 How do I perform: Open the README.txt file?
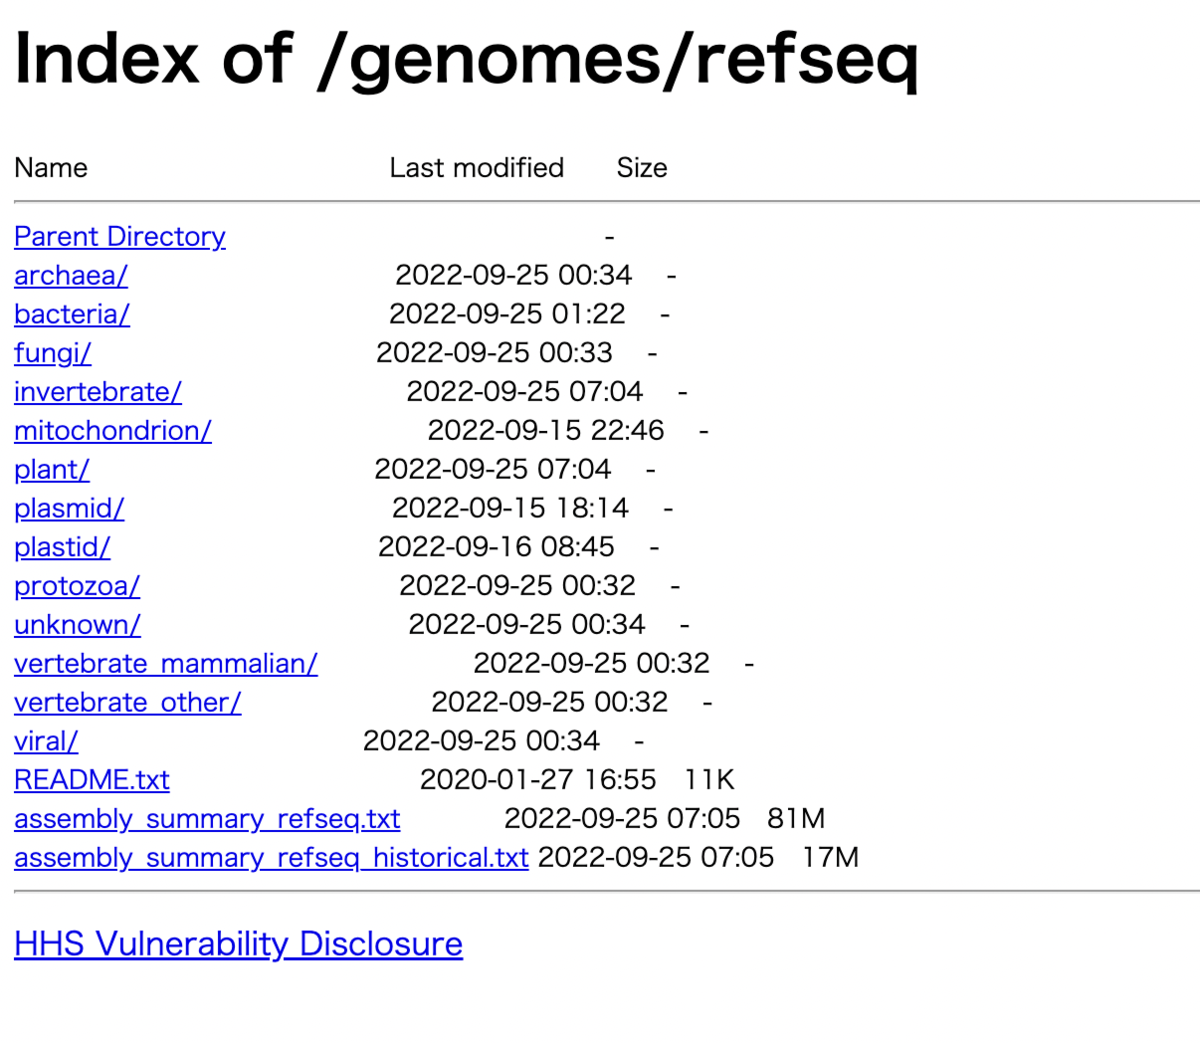coord(92,780)
